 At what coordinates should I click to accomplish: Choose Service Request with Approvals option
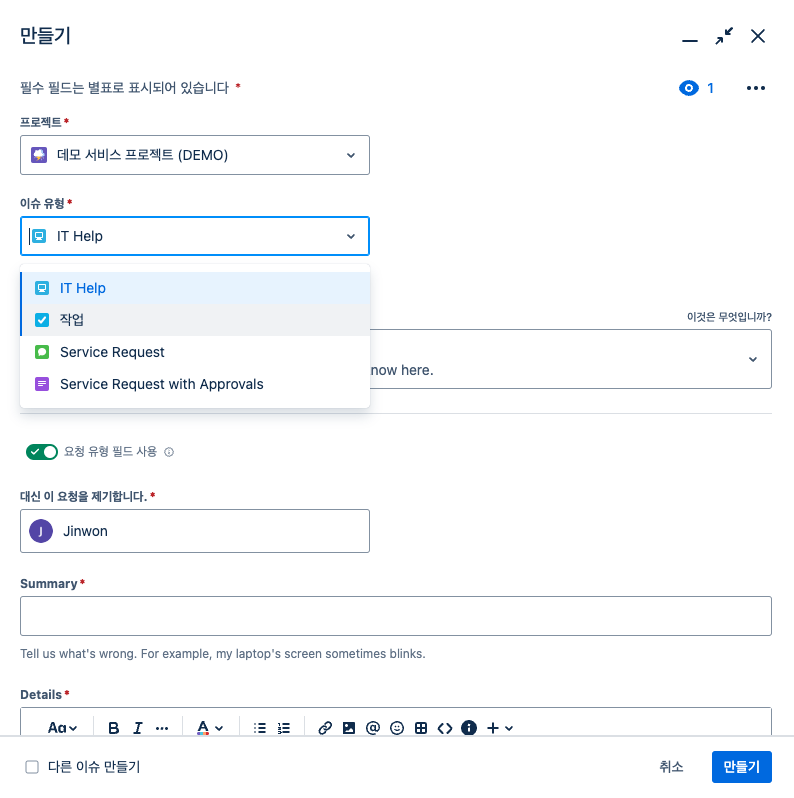161,384
